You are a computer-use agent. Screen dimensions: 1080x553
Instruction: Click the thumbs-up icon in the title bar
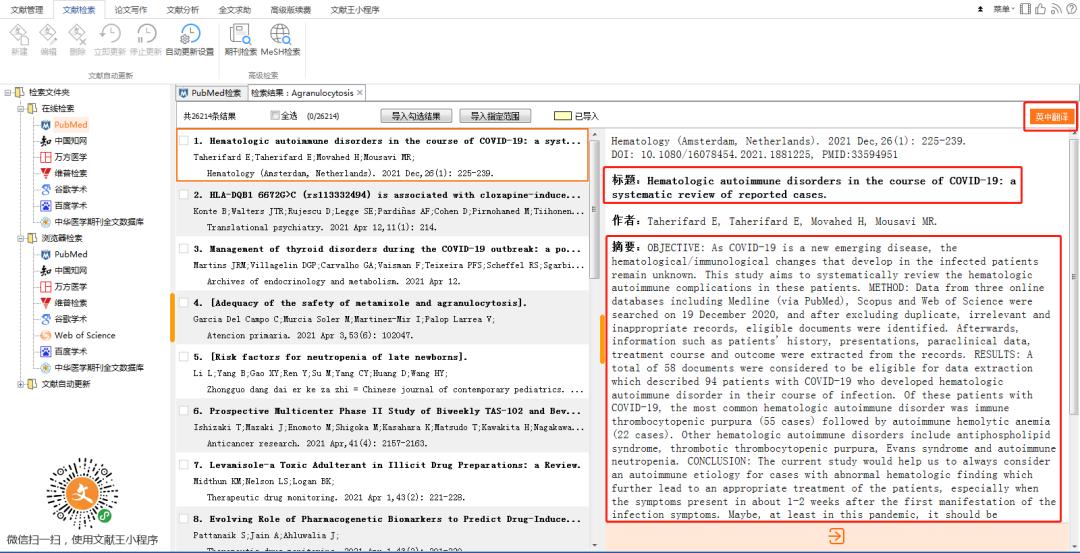(1040, 9)
